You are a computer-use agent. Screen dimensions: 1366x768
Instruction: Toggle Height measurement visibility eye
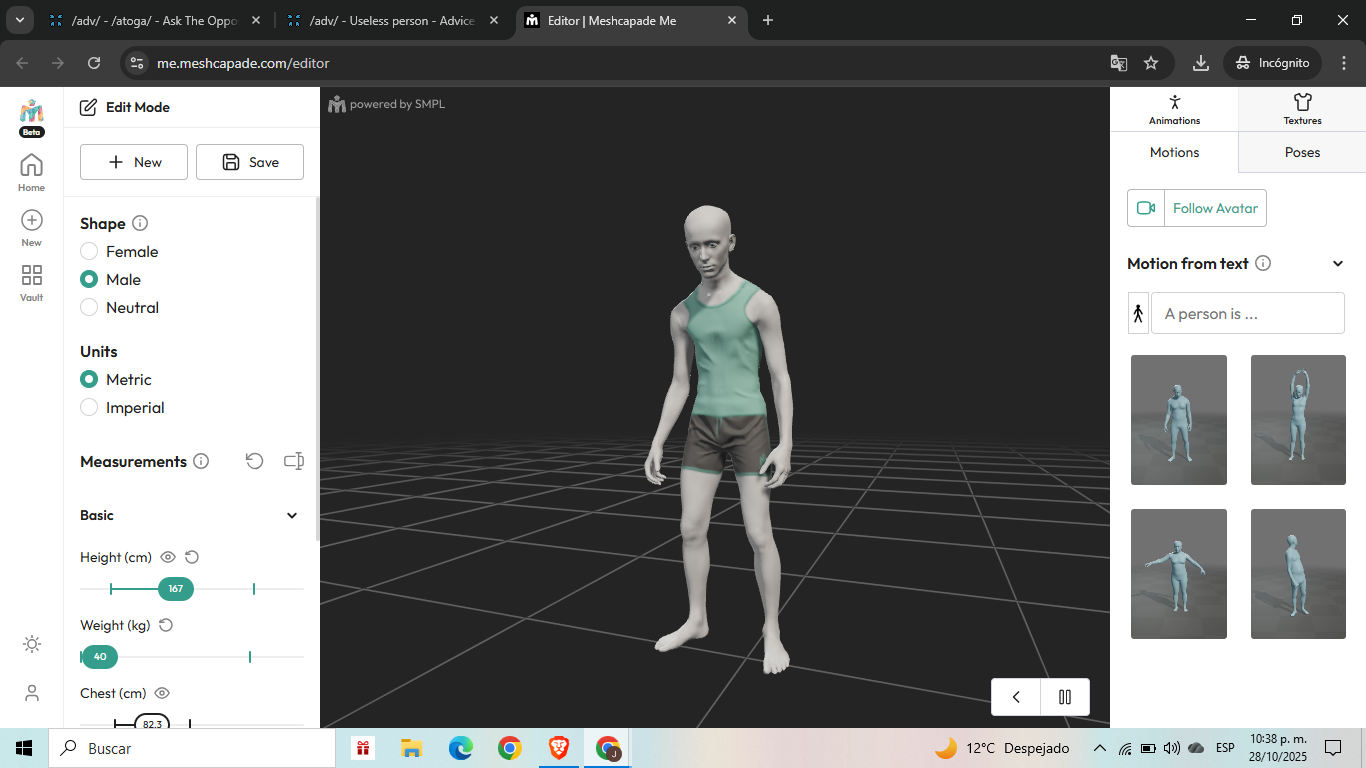[x=168, y=557]
